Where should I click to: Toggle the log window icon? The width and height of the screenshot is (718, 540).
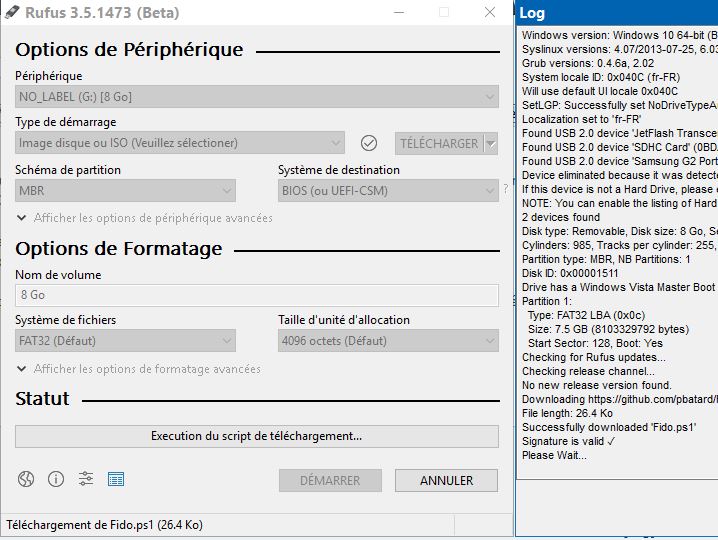click(x=116, y=480)
